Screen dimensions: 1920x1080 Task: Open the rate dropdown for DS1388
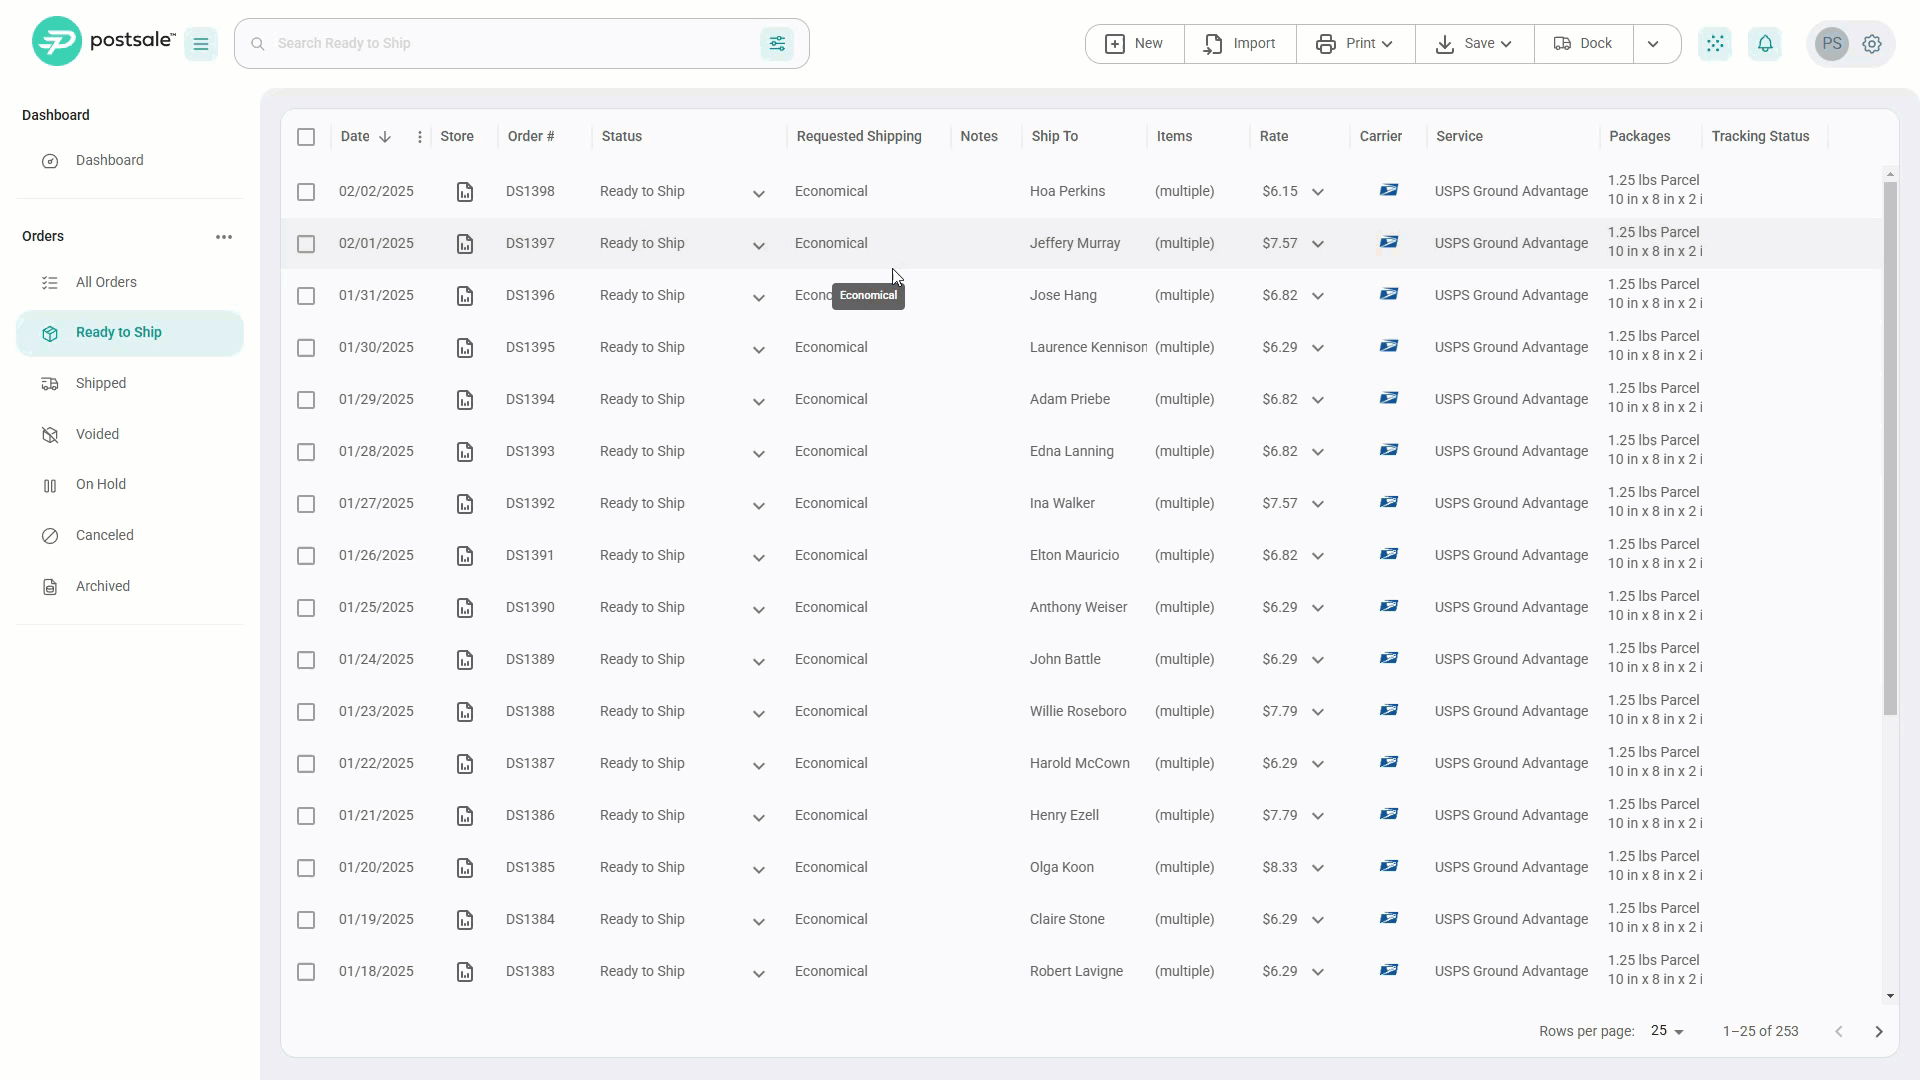1319,711
